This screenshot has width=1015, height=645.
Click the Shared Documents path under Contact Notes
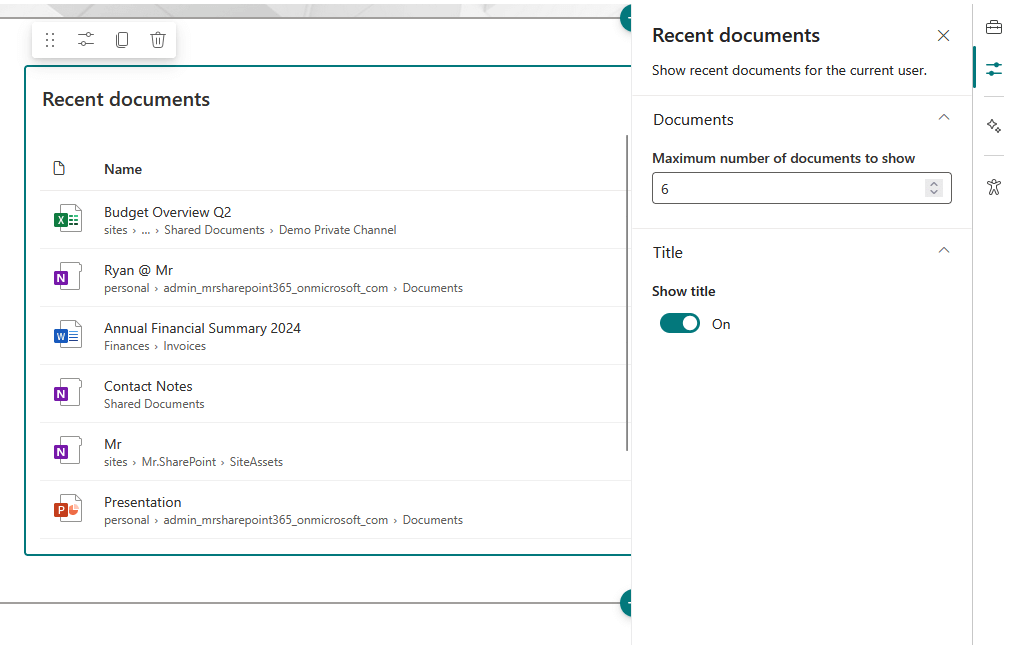pyautogui.click(x=154, y=403)
